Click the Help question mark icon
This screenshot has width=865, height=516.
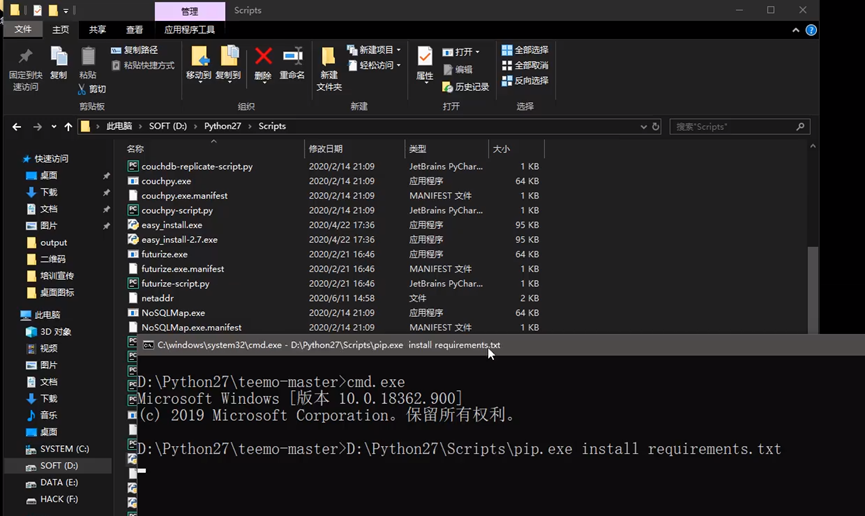pyautogui.click(x=811, y=30)
